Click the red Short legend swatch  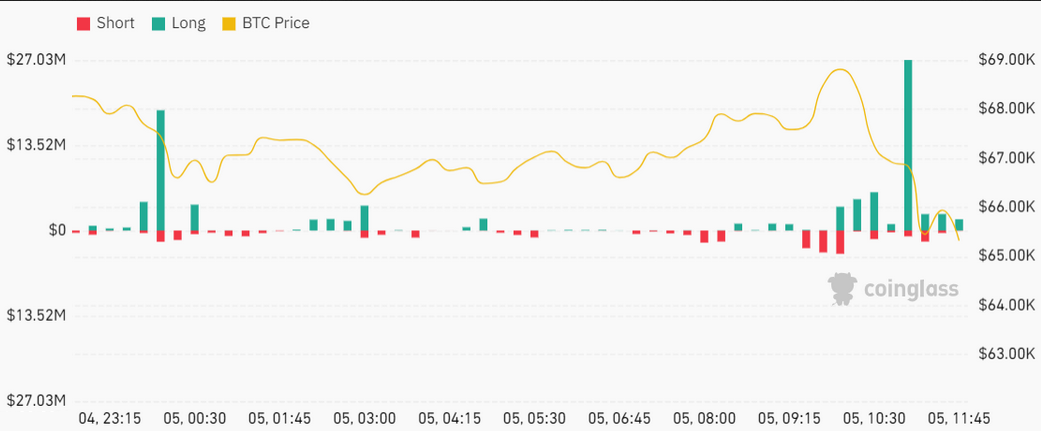click(84, 23)
